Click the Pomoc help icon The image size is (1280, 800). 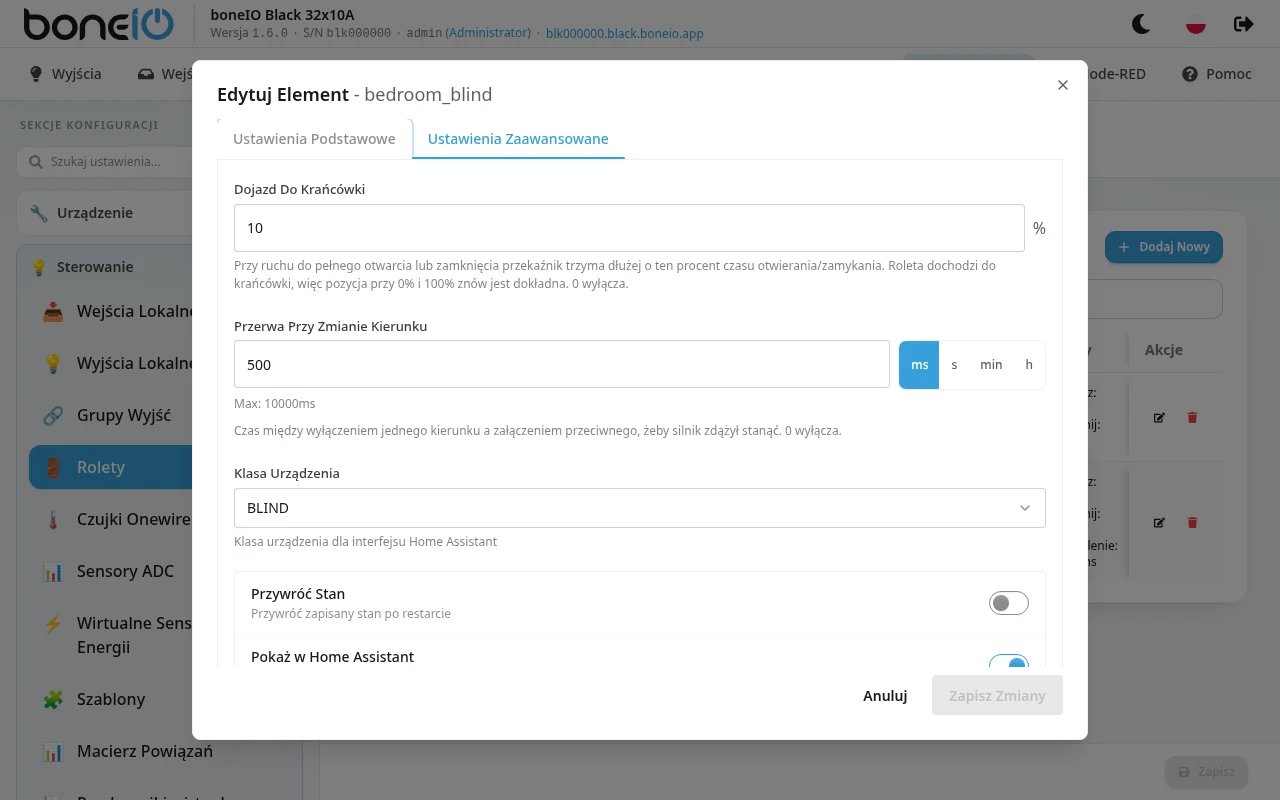(x=1190, y=74)
